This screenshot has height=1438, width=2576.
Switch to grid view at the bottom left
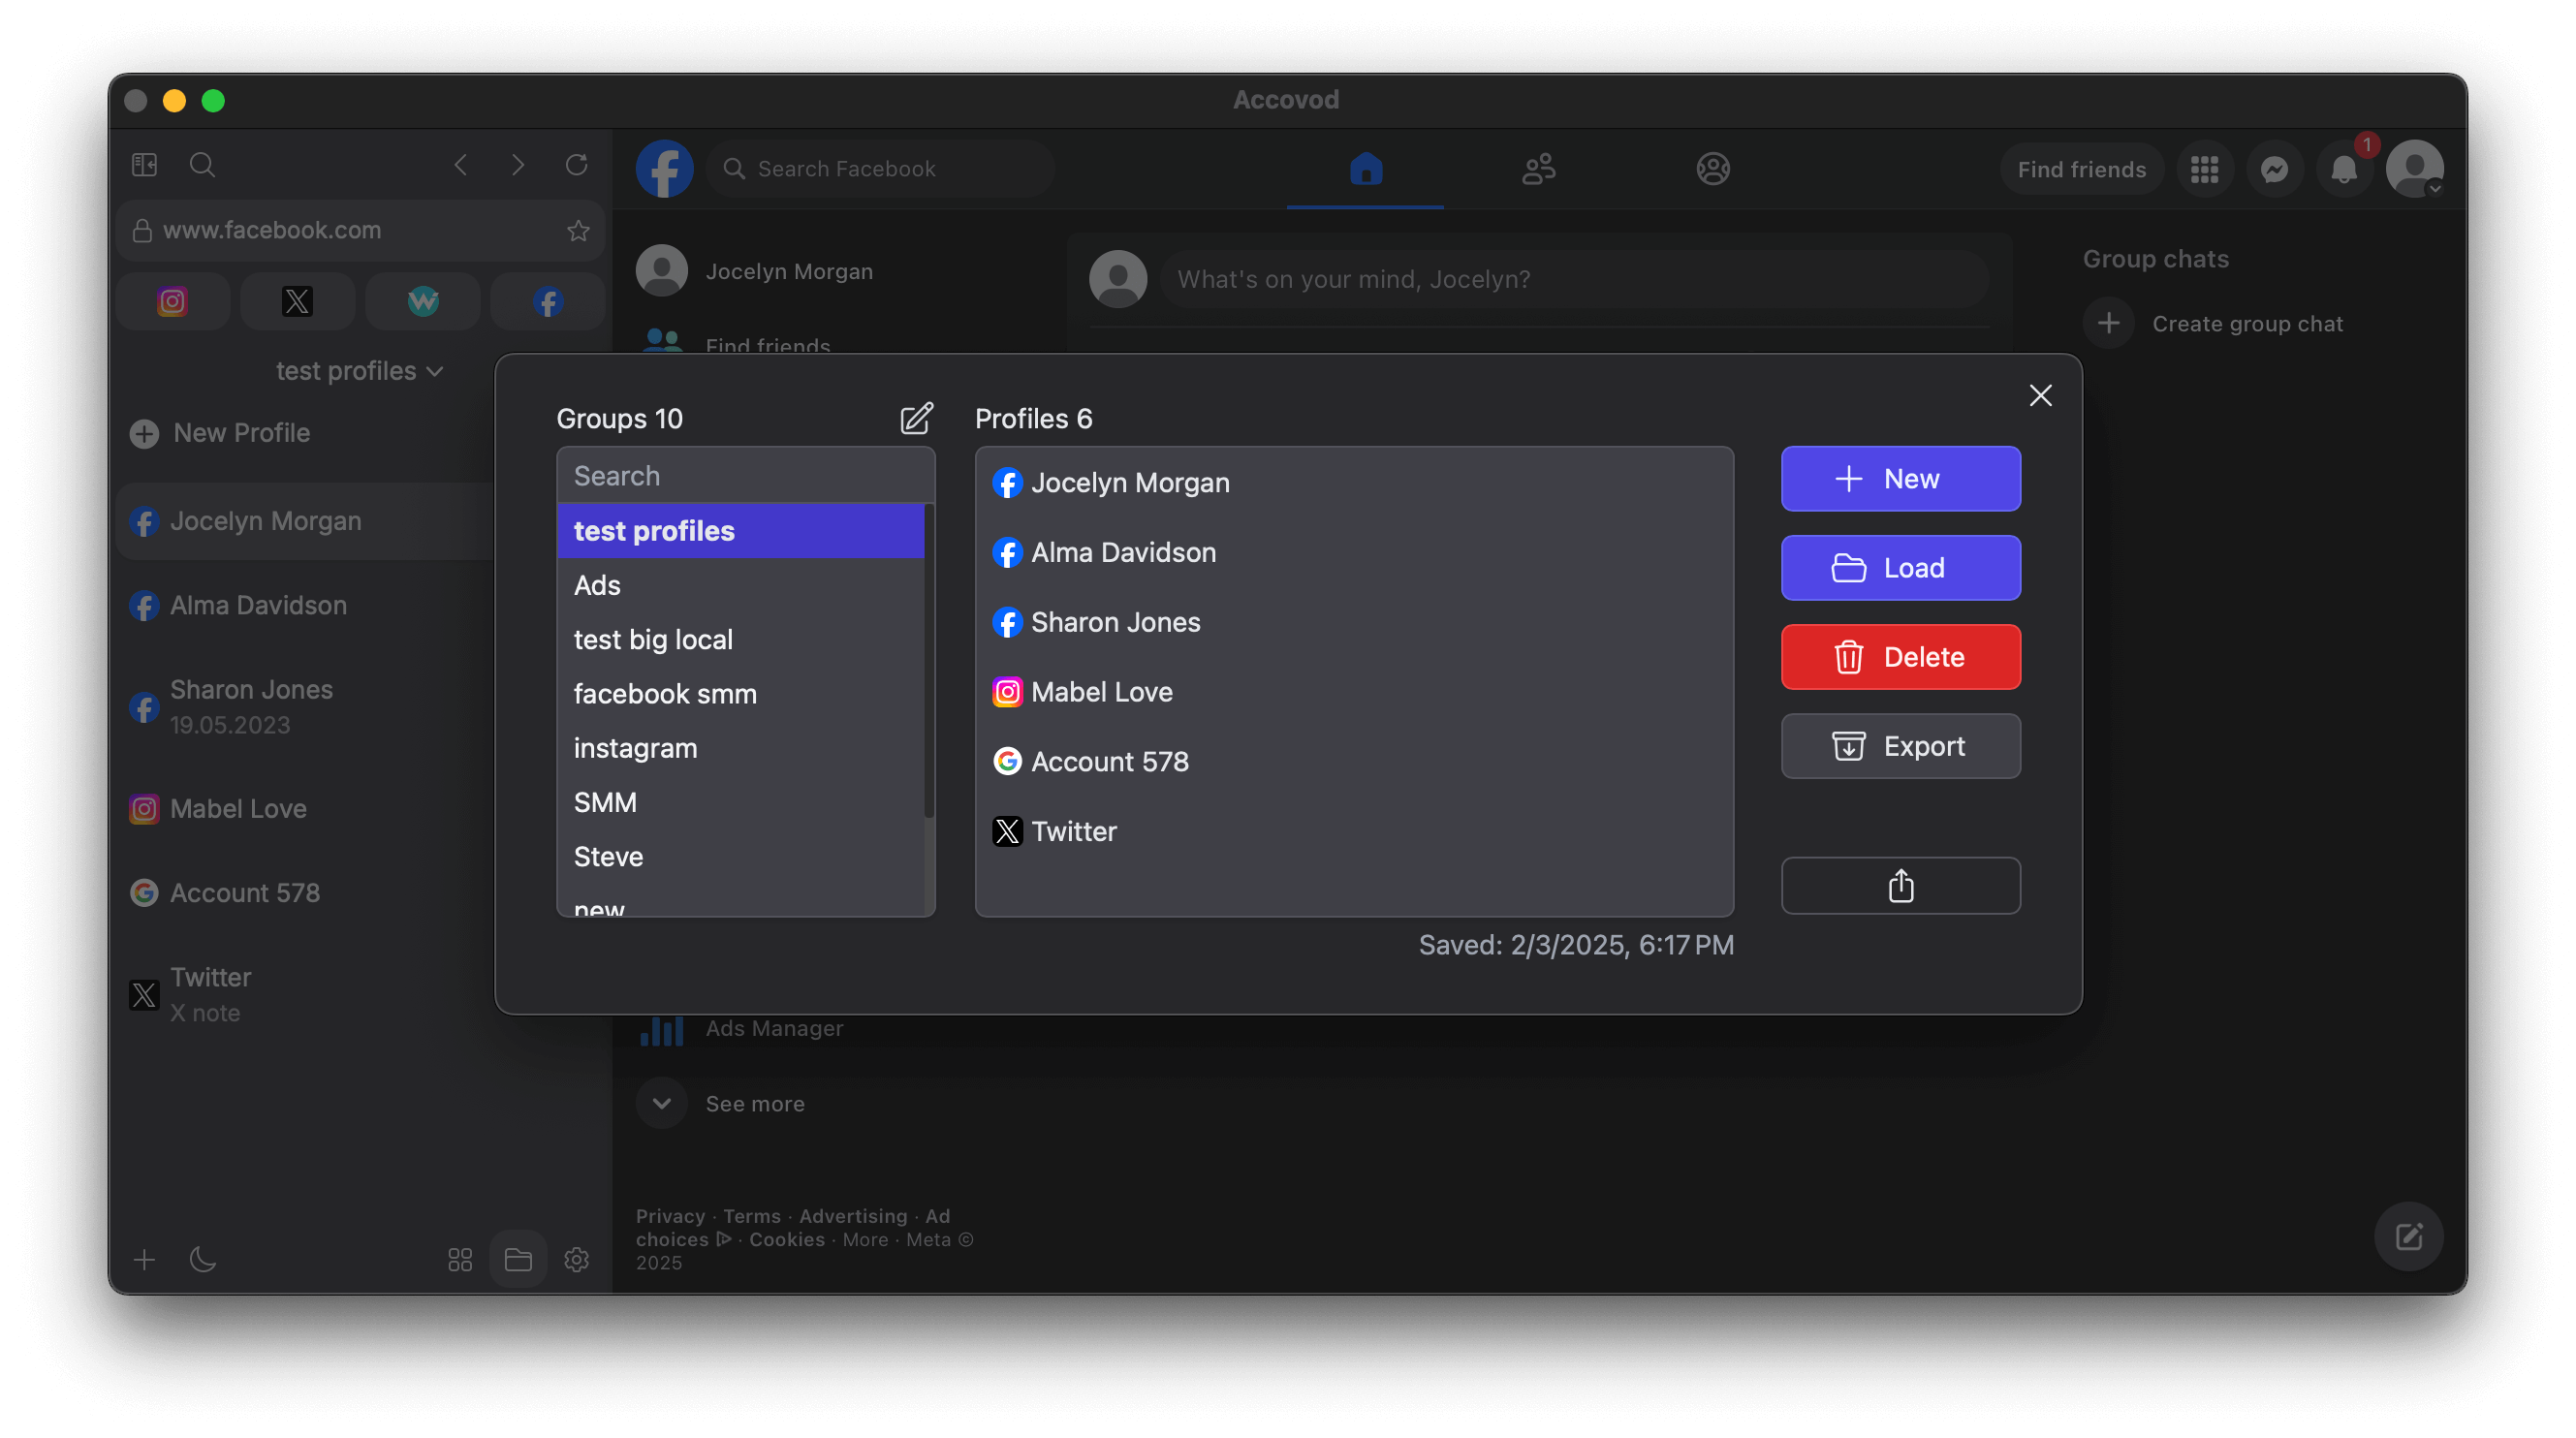460,1260
